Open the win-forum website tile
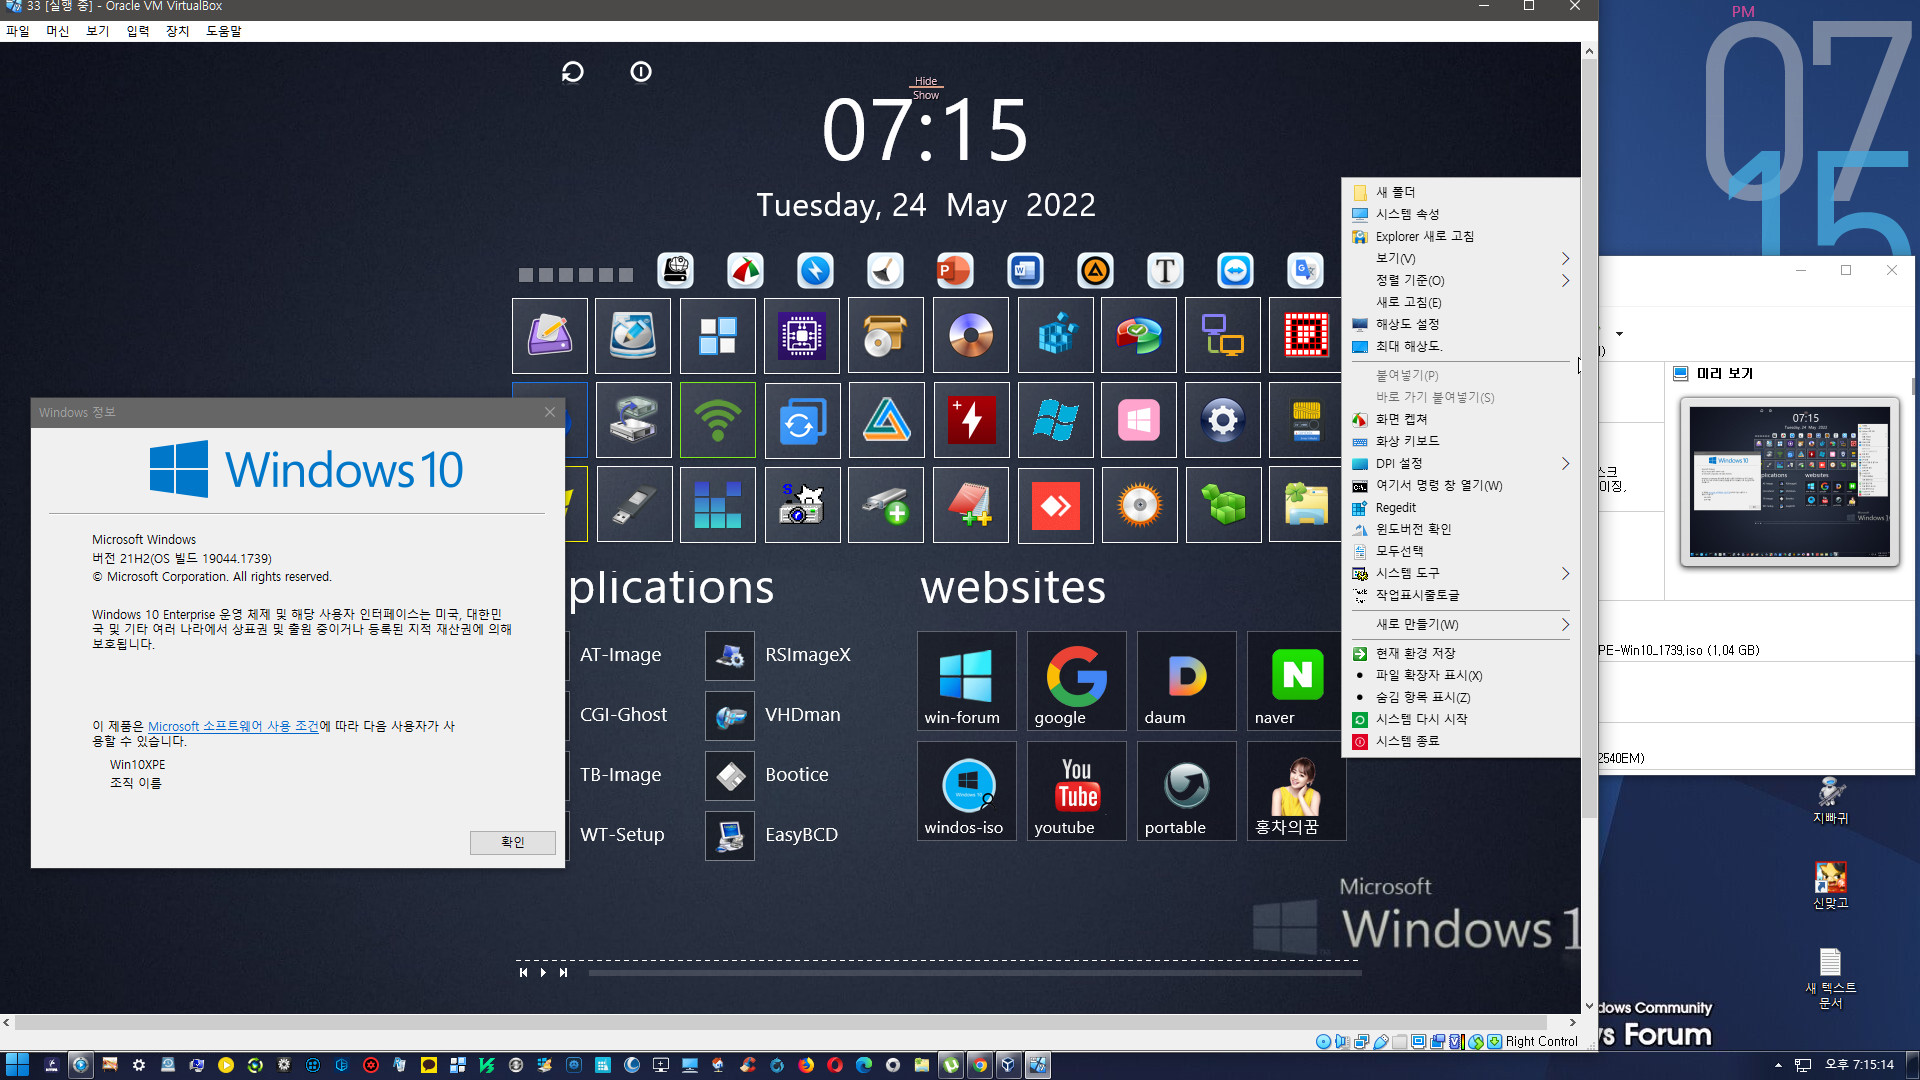 966,680
